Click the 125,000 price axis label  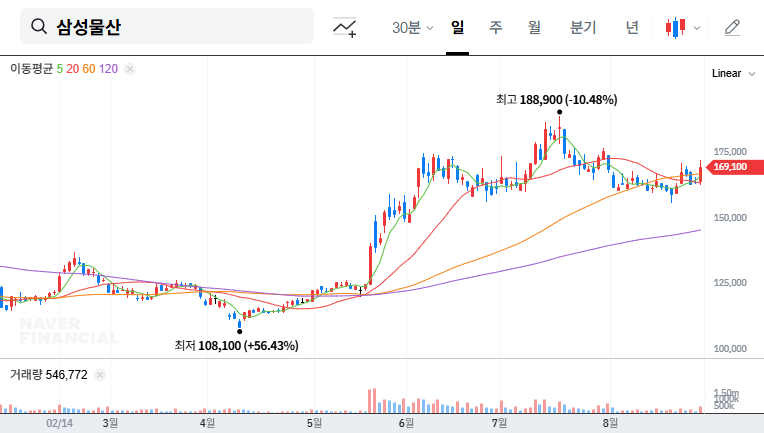[730, 283]
